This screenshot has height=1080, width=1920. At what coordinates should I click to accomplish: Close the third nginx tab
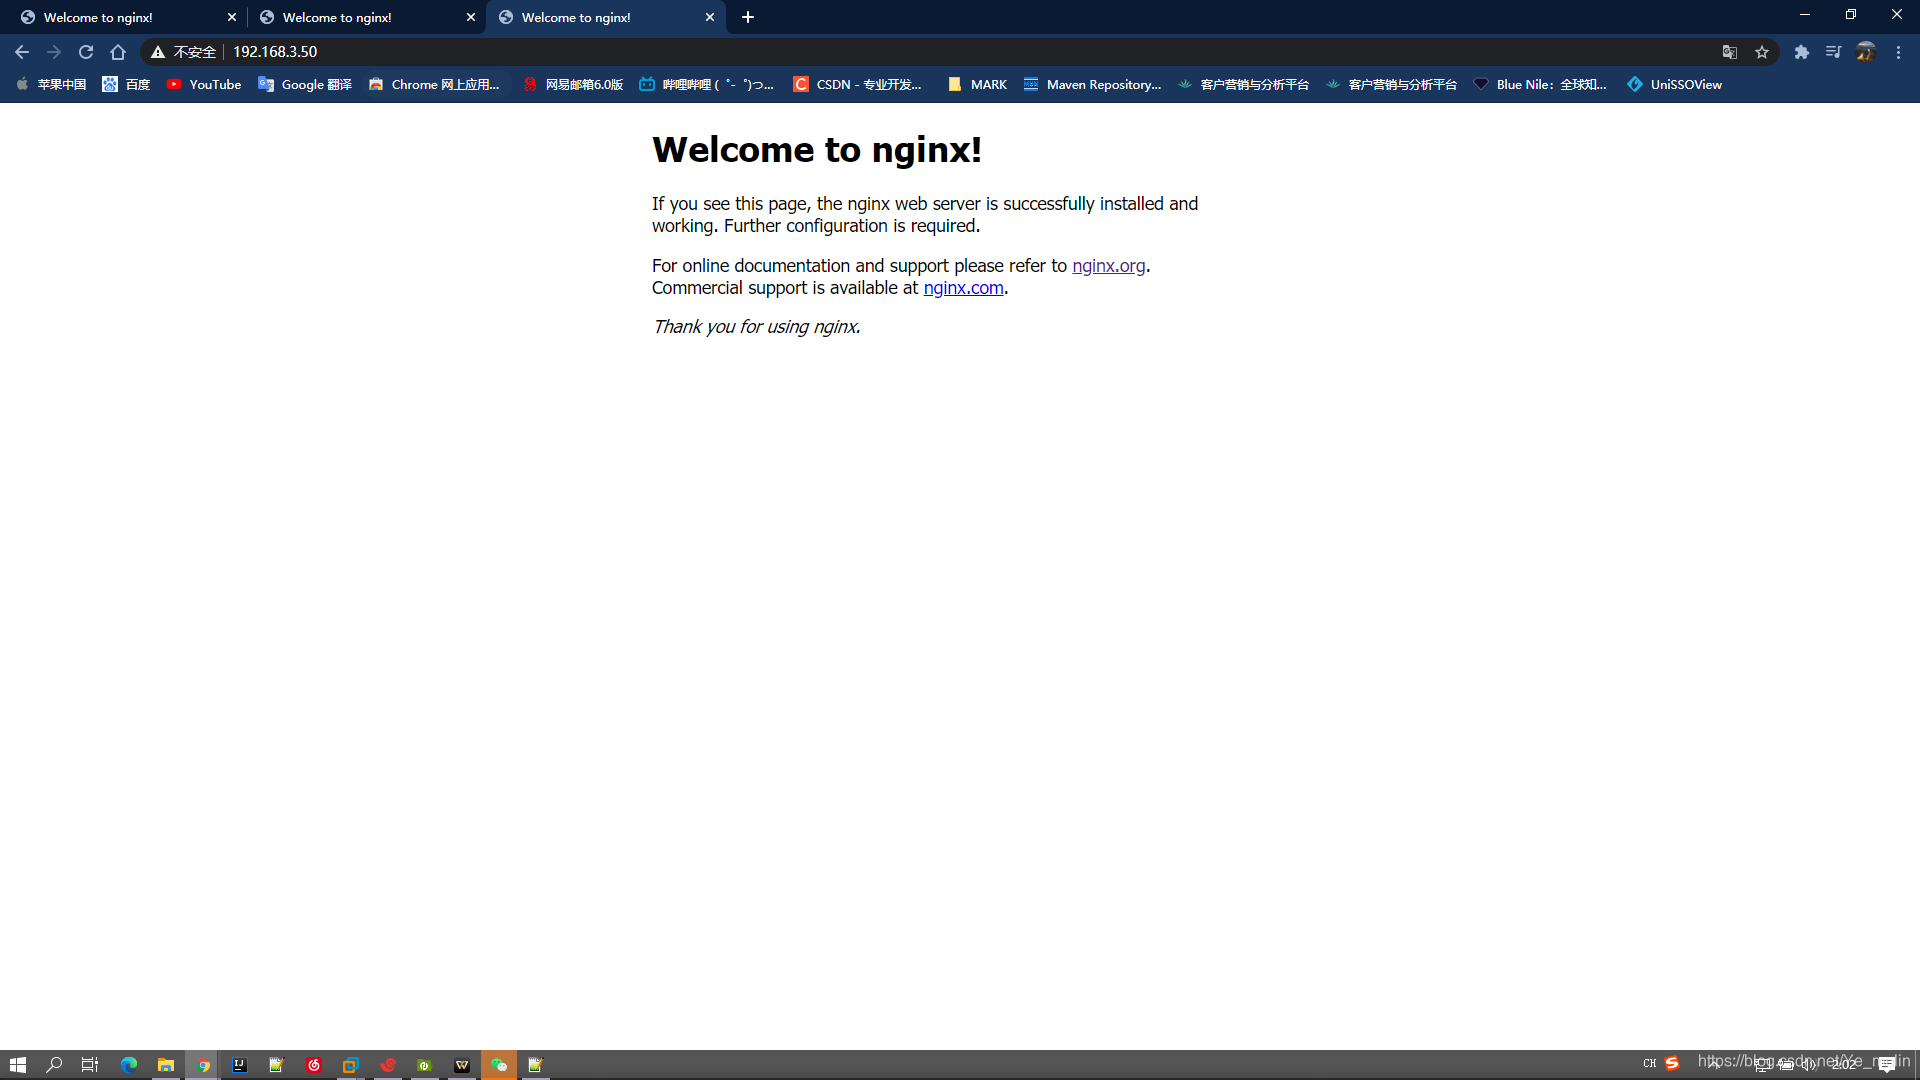pos(710,17)
